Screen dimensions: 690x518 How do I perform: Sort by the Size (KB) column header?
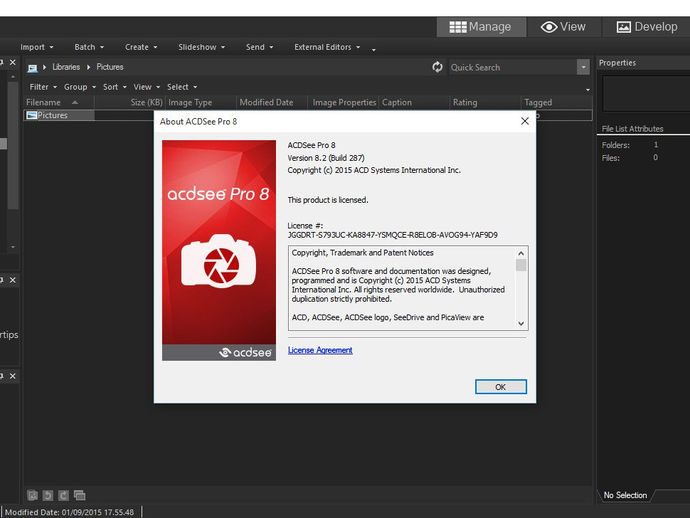(129, 103)
